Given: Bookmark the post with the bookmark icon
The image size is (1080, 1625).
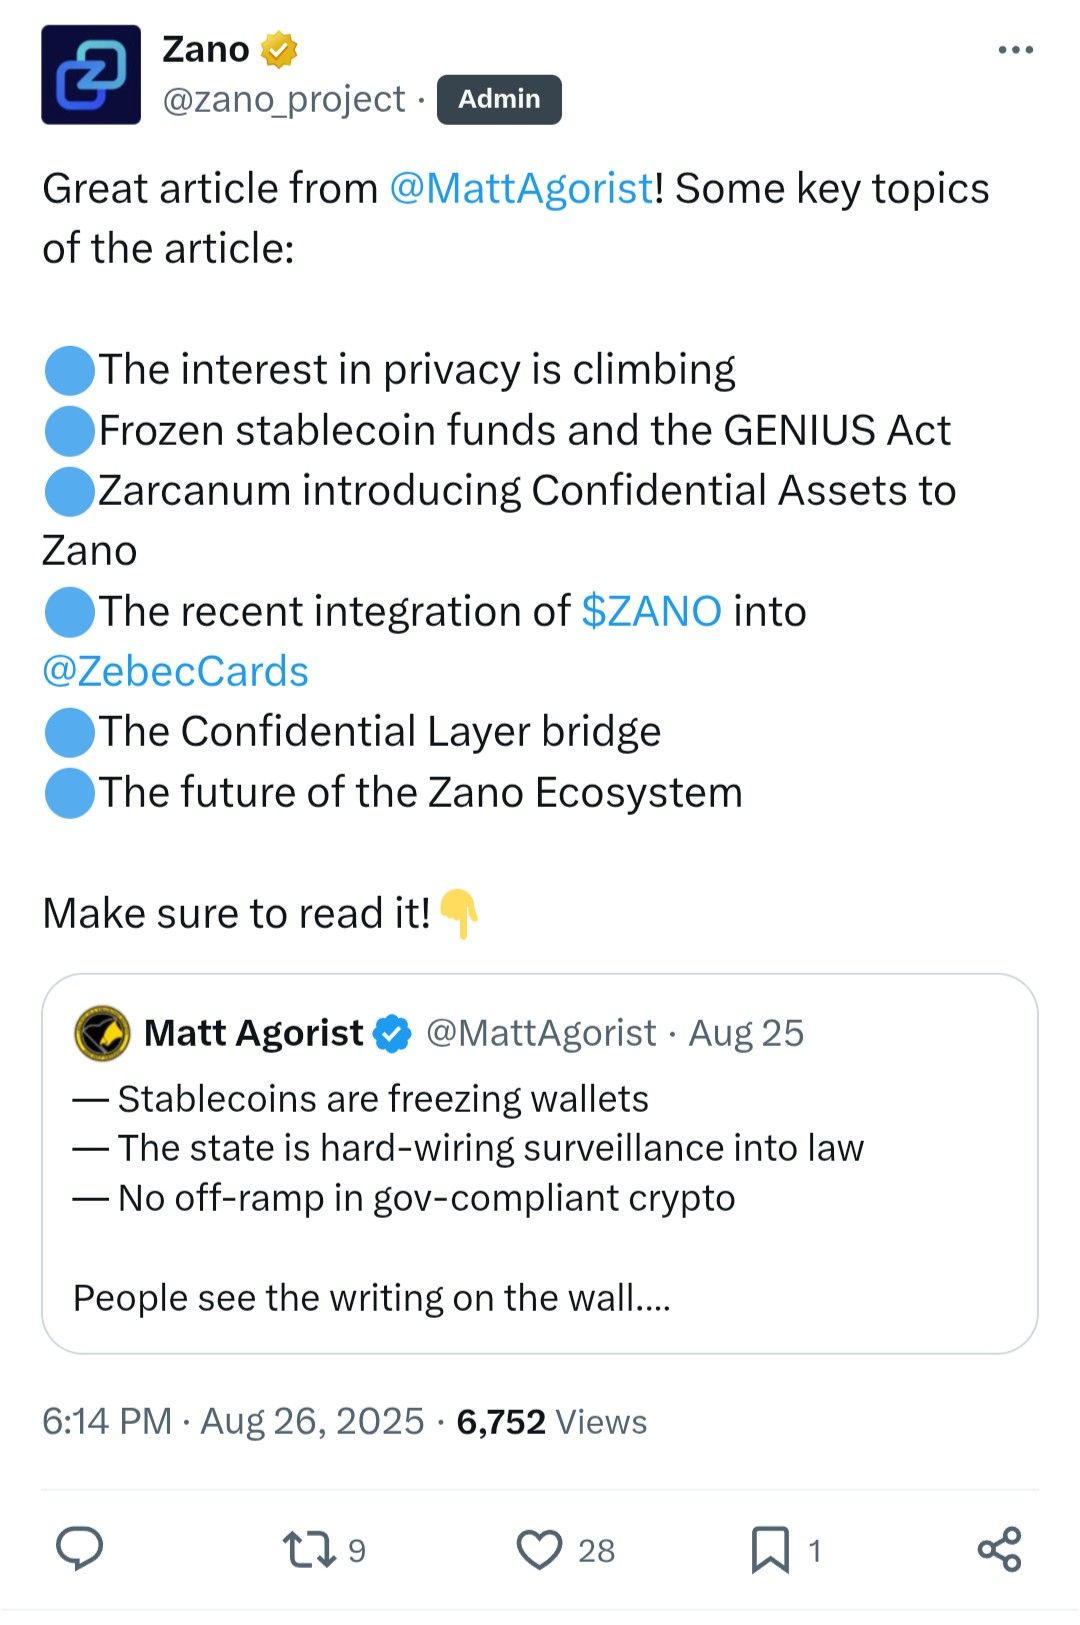Looking at the screenshot, I should coord(786,1550).
